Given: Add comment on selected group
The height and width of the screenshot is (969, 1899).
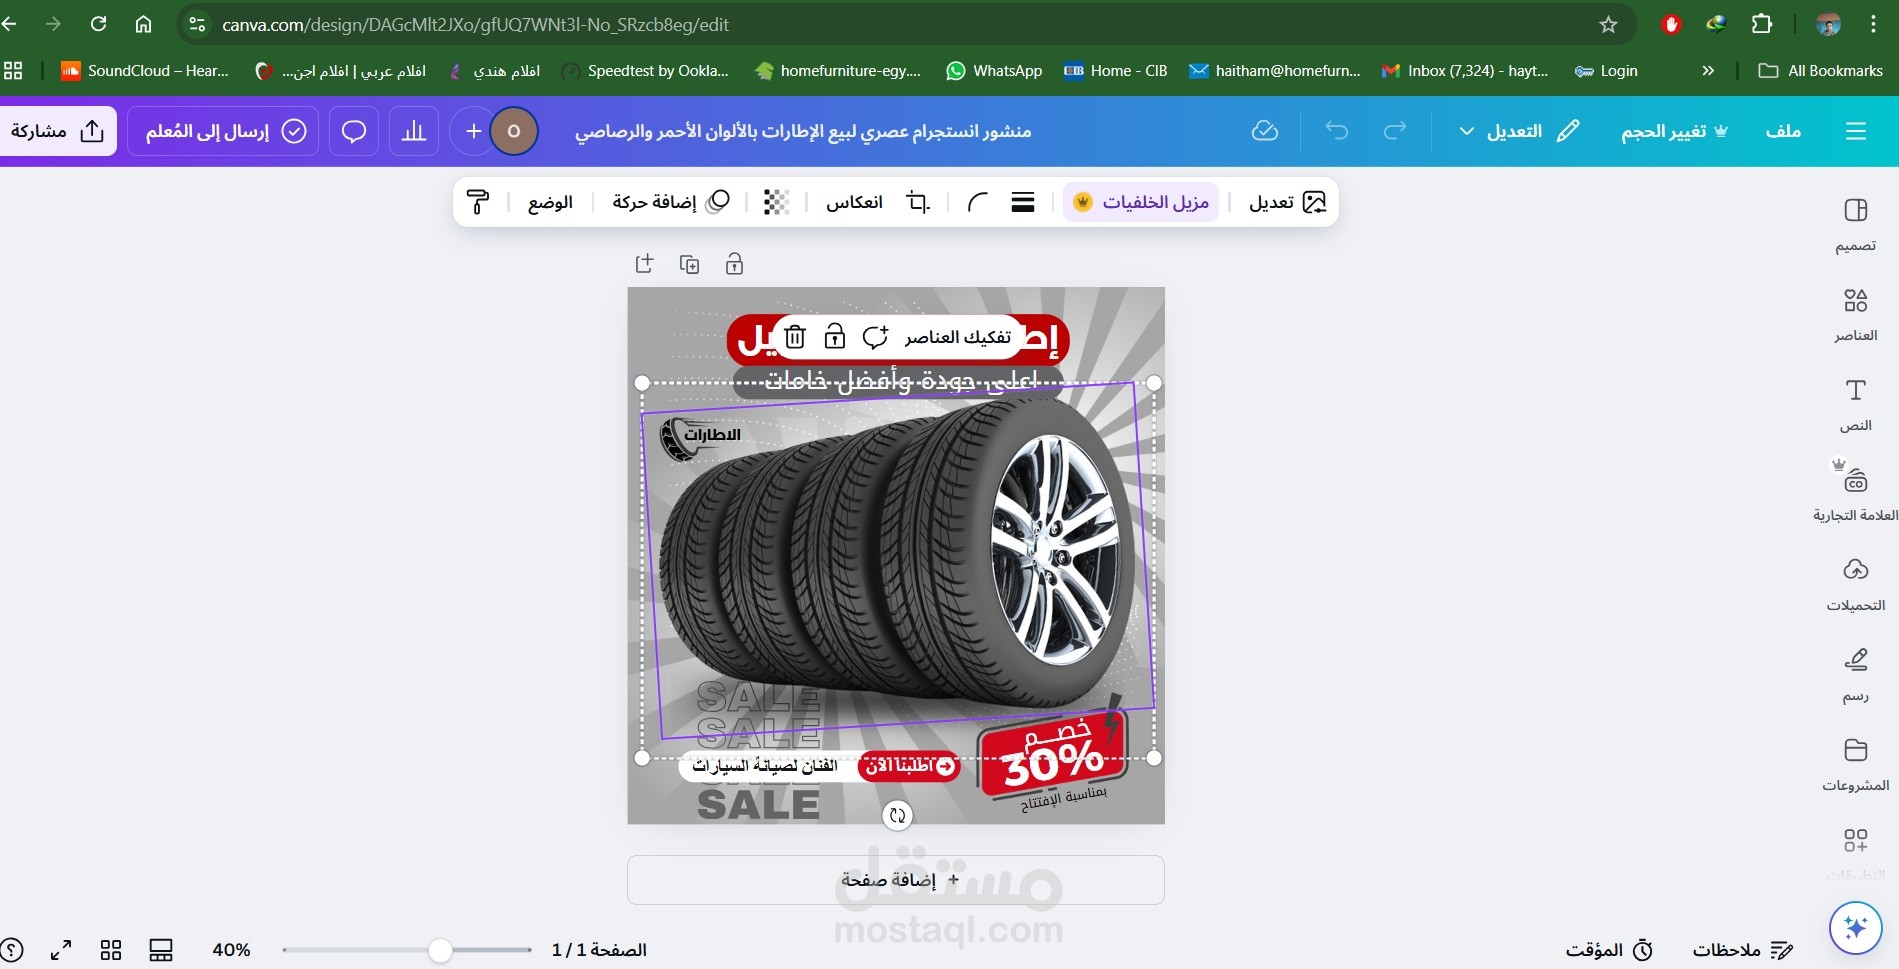Looking at the screenshot, I should [x=875, y=337].
